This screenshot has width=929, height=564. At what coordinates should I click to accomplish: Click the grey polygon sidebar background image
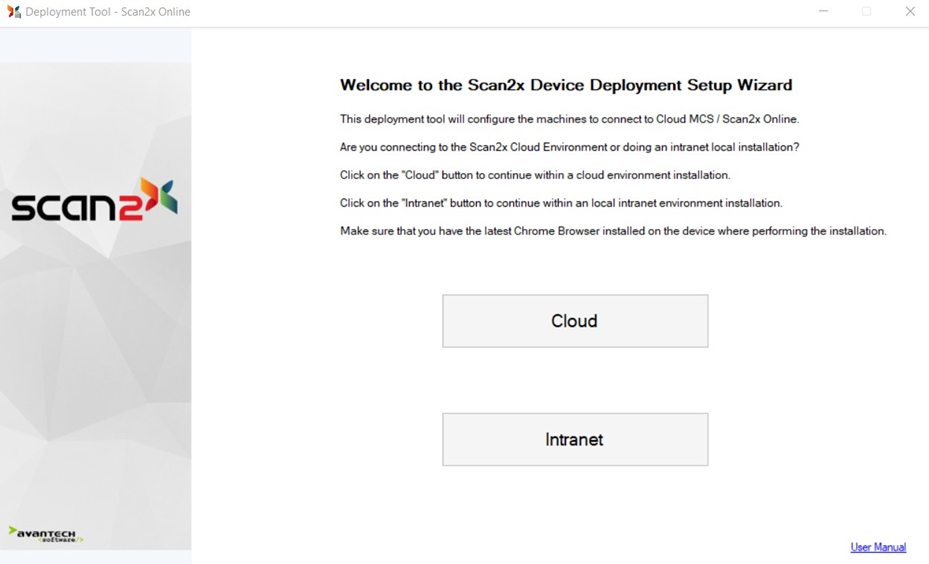click(x=95, y=380)
